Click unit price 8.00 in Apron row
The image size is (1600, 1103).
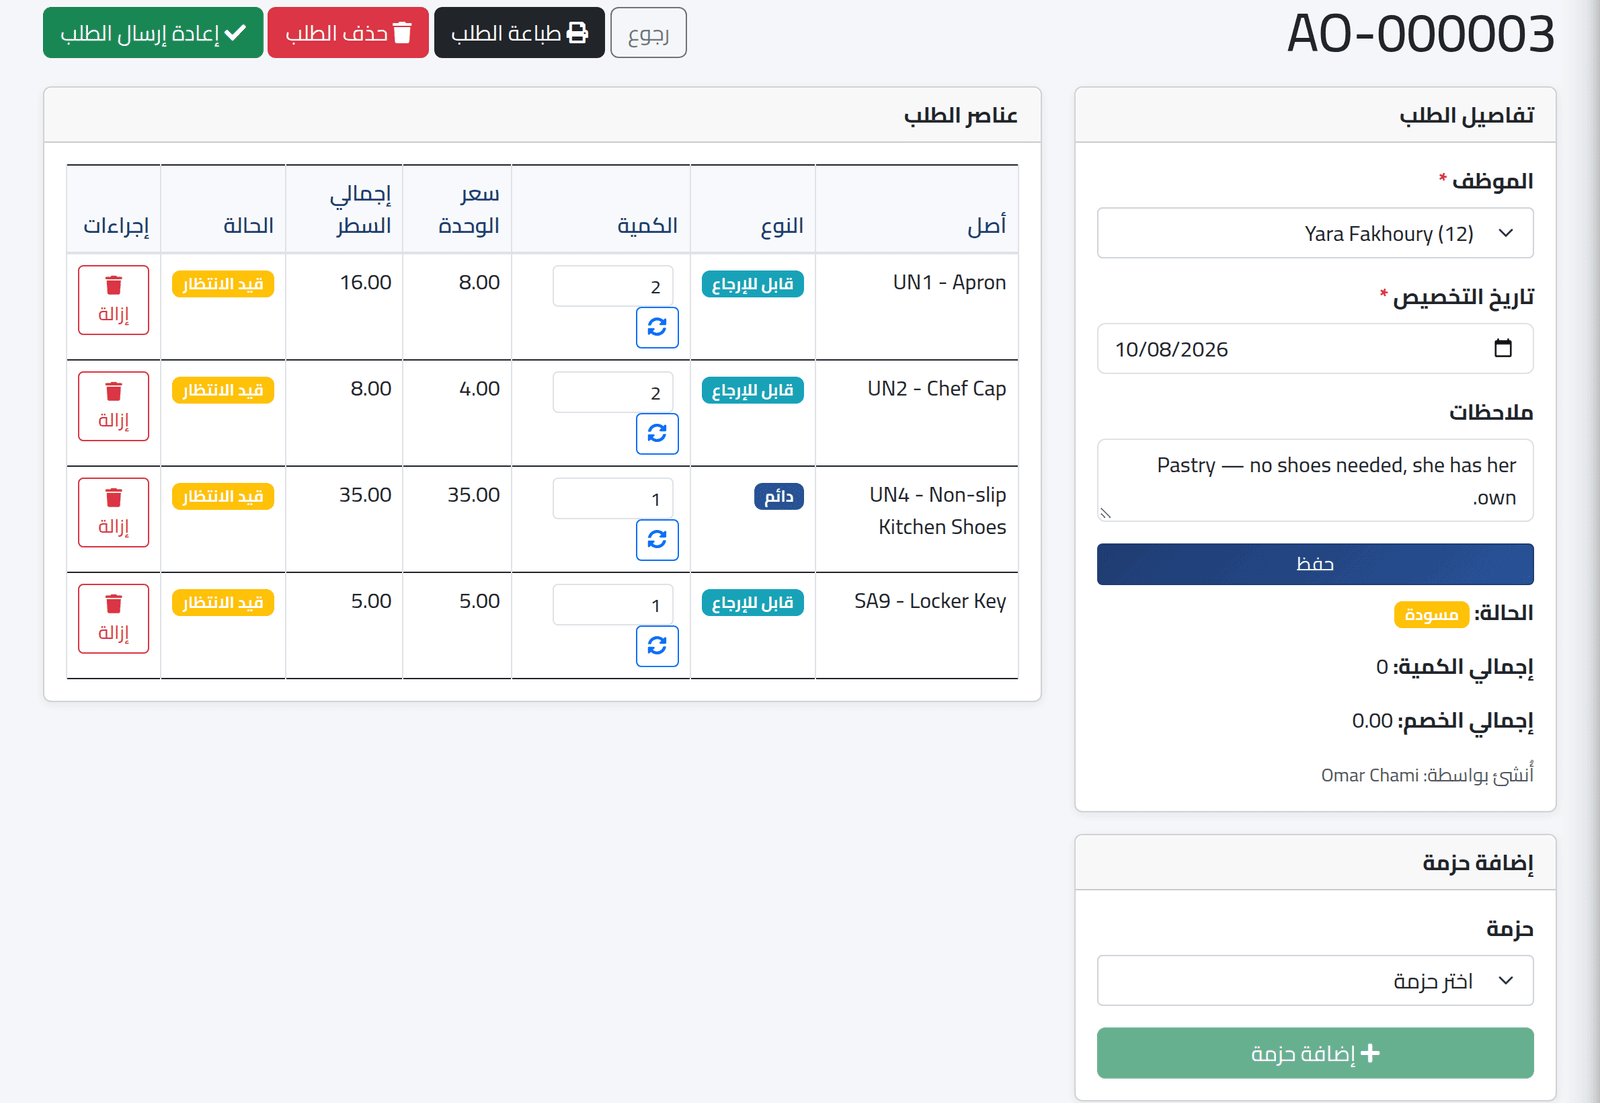479,283
